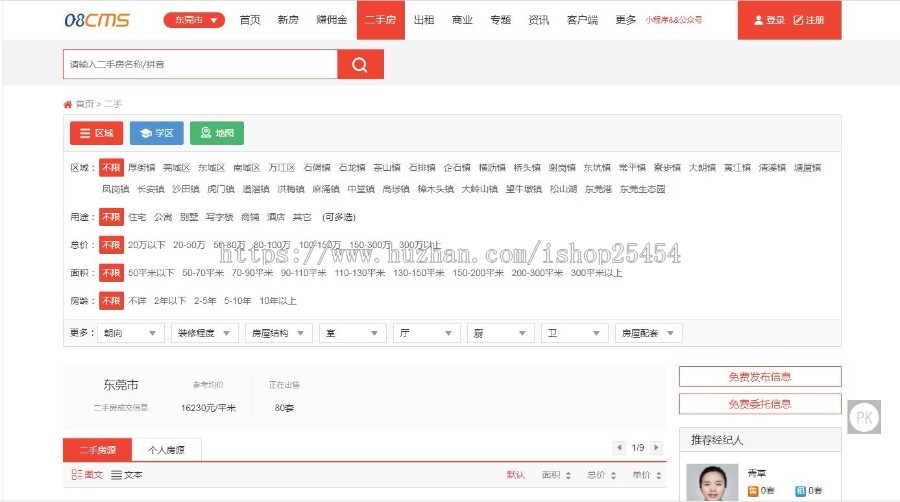Open the 出租 nav item
Screen dimensions: 900x502
(424, 20)
